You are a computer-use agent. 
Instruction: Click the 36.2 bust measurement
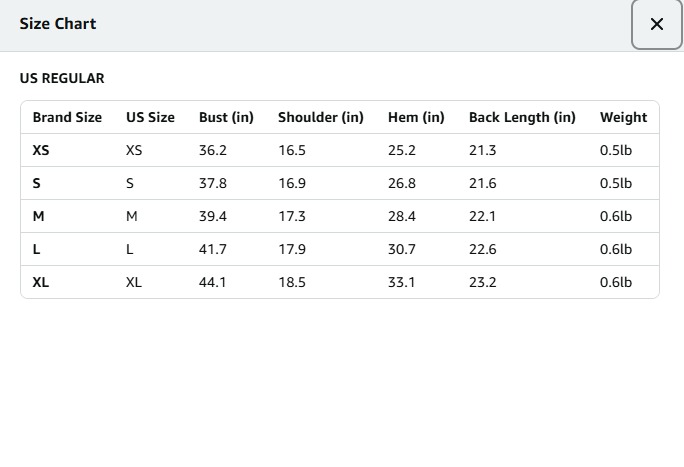(213, 150)
